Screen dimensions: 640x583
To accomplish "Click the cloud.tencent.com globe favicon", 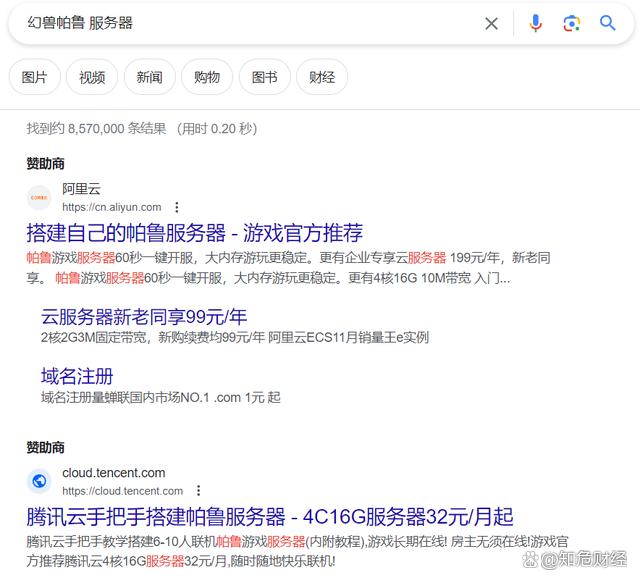I will pos(39,481).
